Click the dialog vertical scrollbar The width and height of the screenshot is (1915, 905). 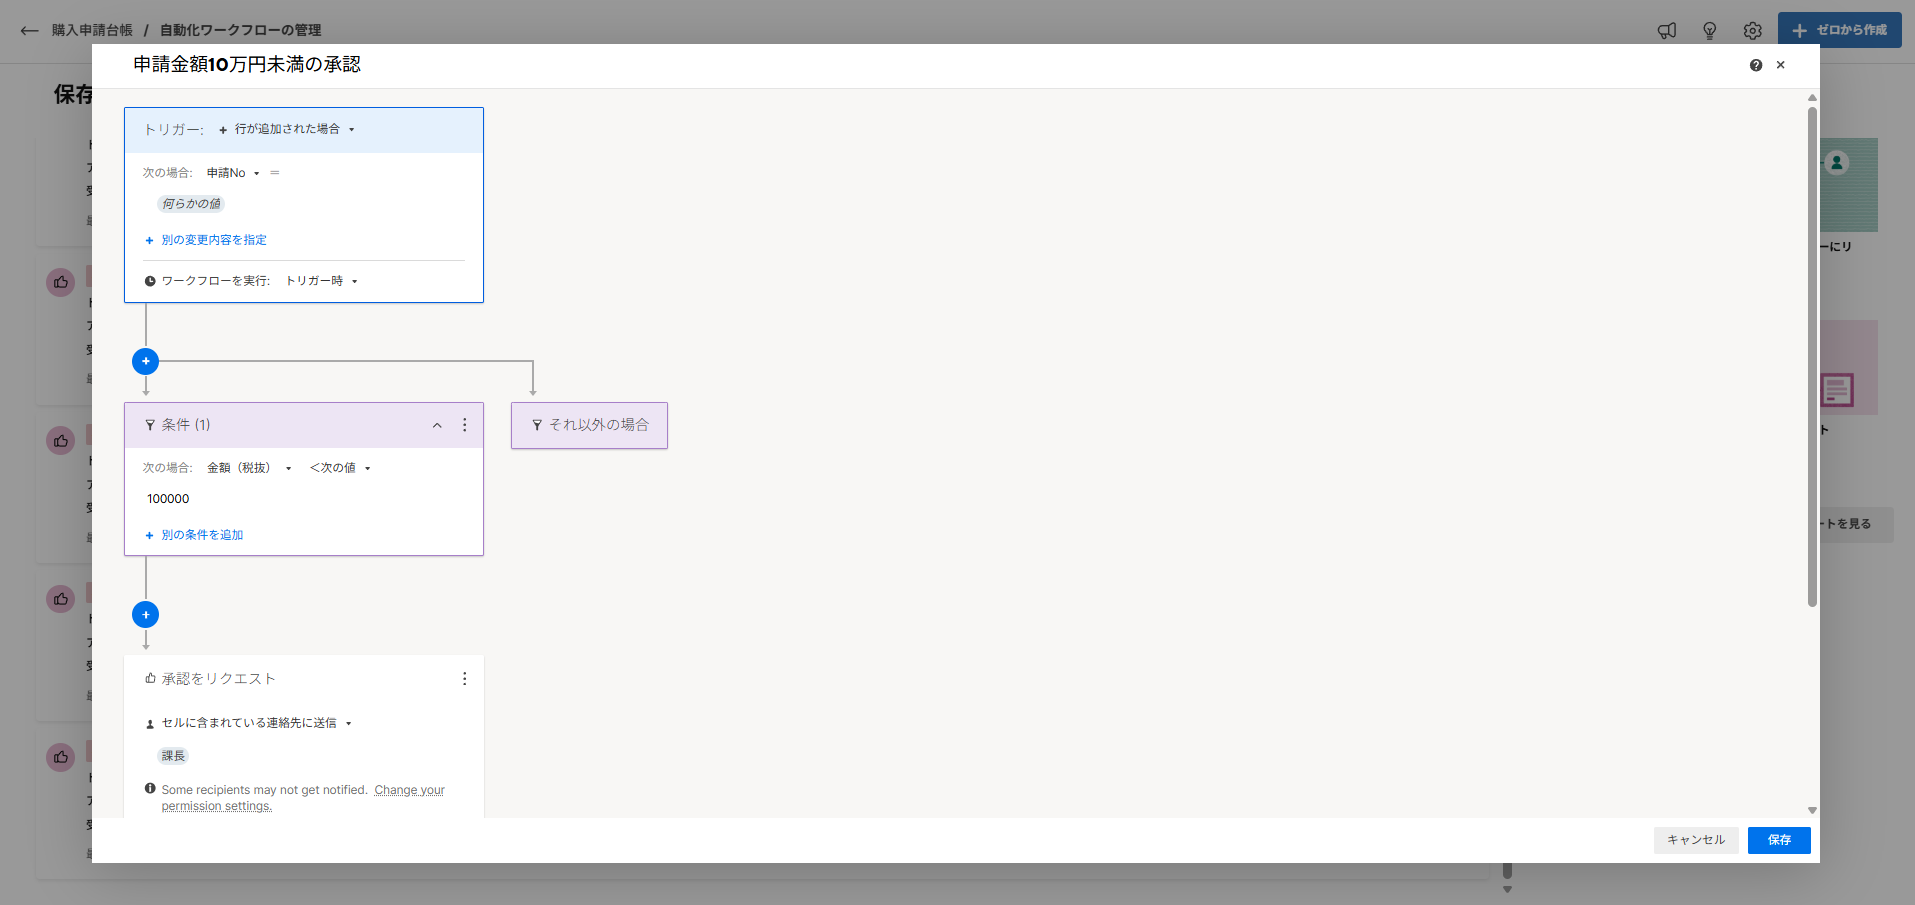click(1812, 357)
